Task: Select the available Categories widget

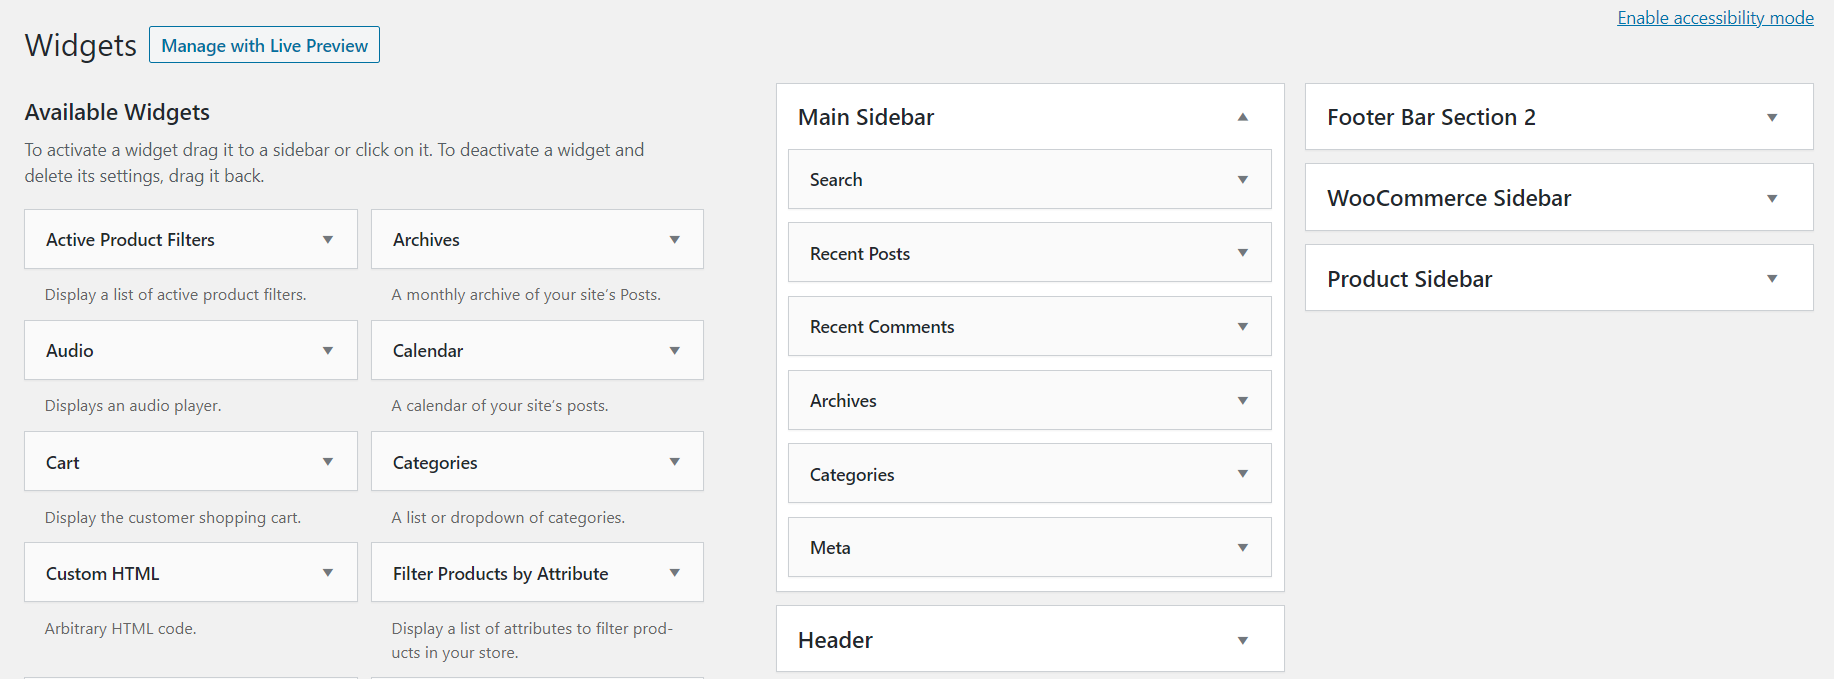Action: 436,463
